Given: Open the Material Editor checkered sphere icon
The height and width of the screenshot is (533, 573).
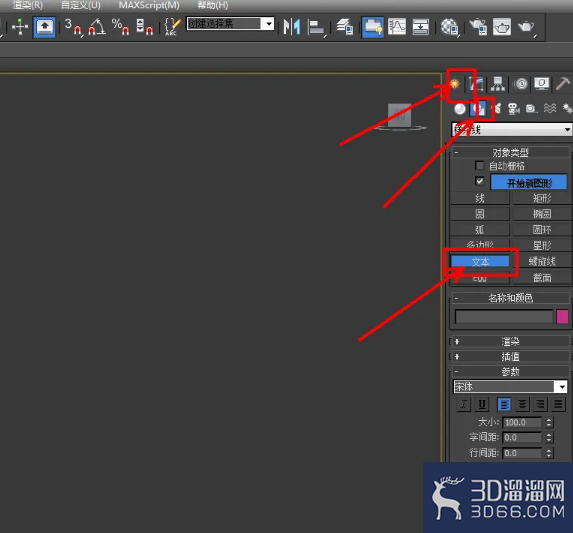Looking at the screenshot, I should (x=449, y=27).
